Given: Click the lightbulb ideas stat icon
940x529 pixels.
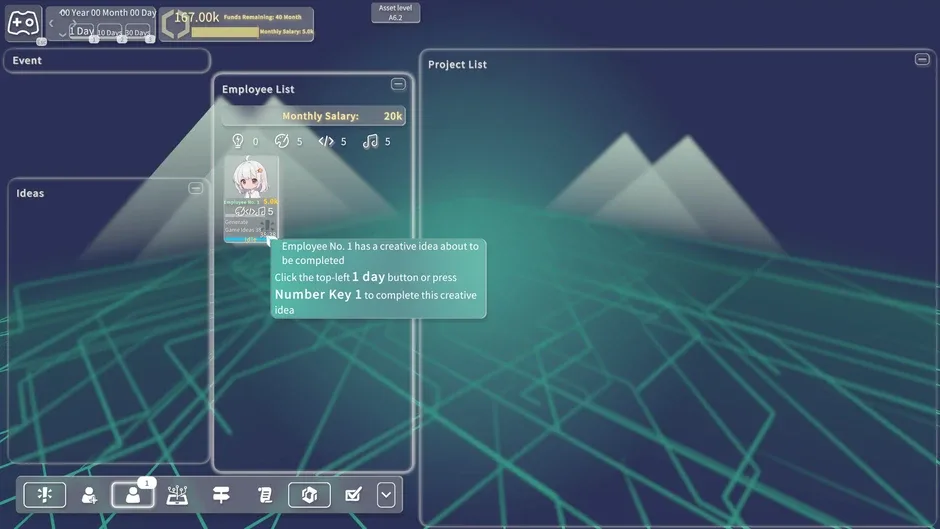Looking at the screenshot, I should (238, 141).
